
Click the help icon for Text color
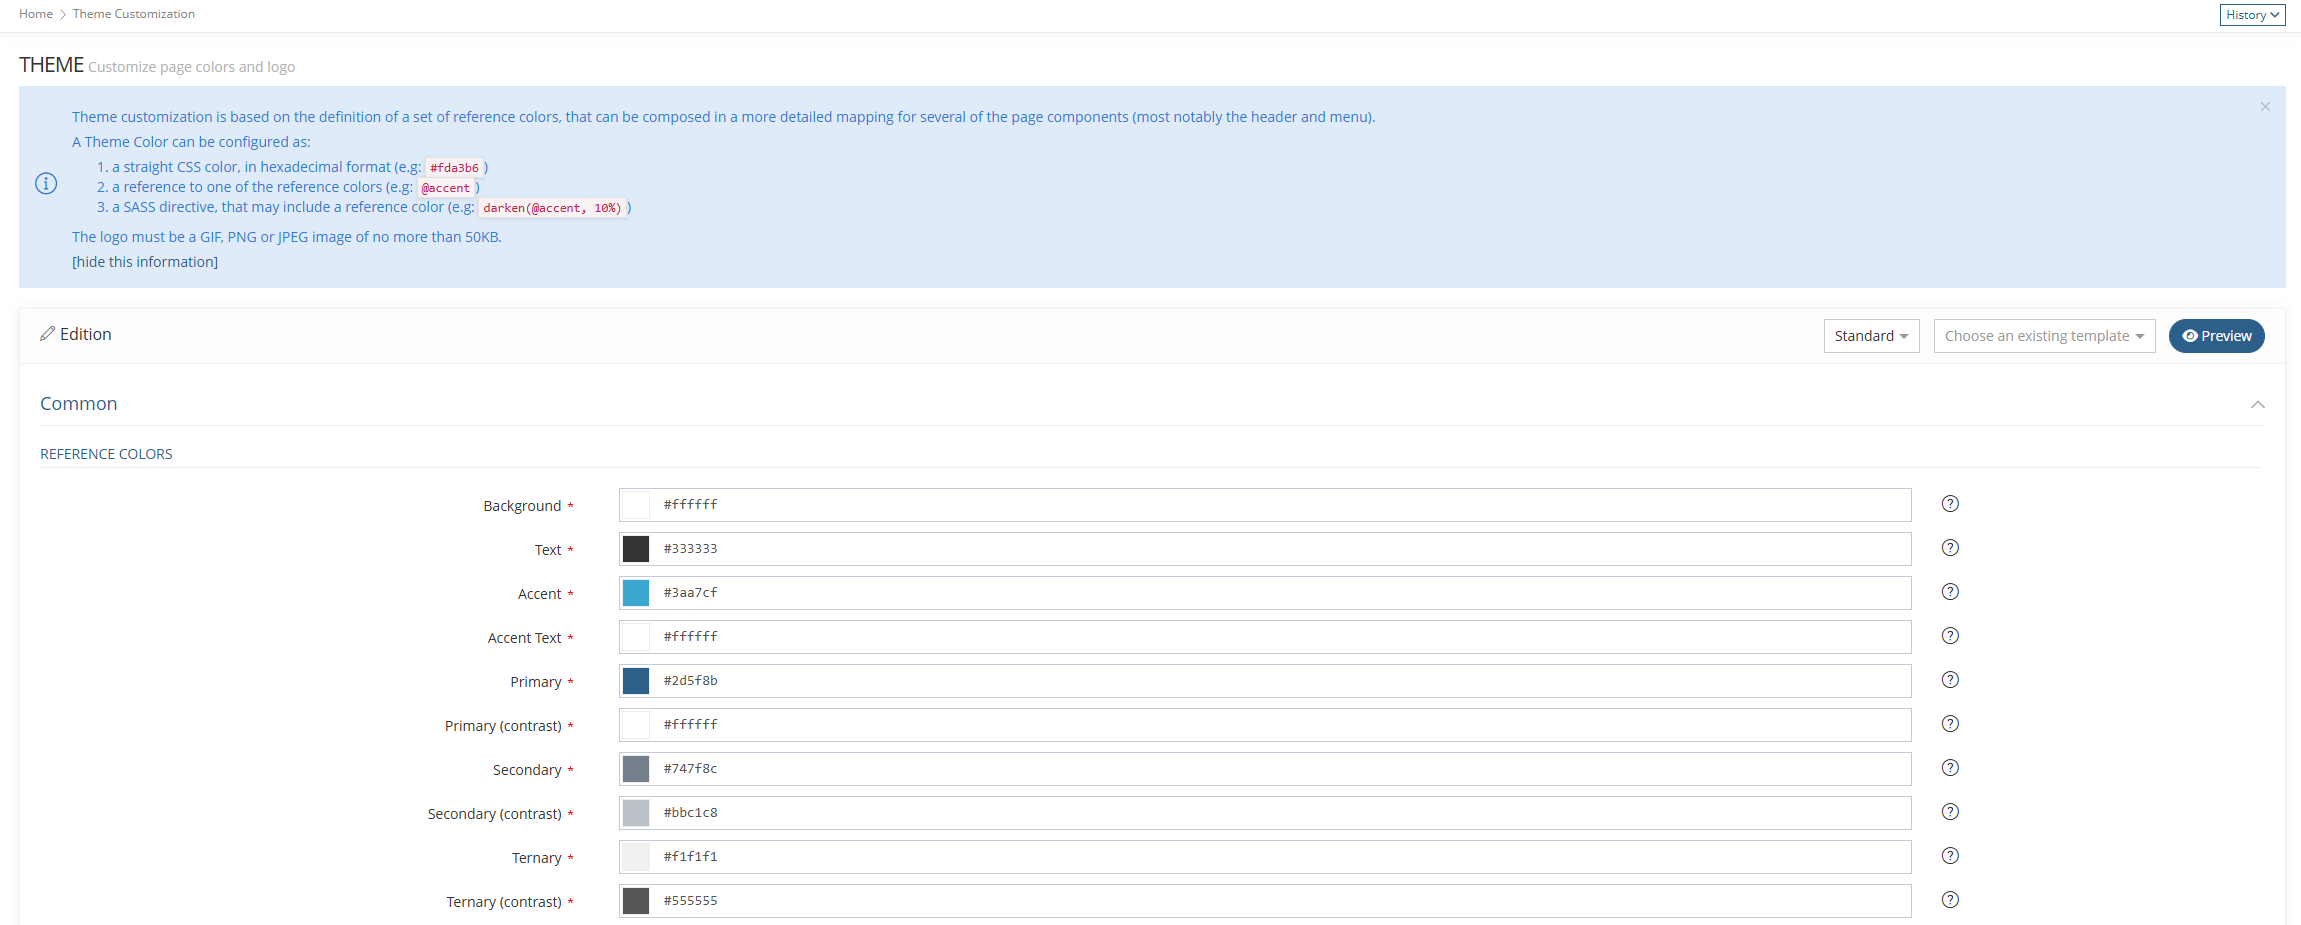pos(1949,548)
